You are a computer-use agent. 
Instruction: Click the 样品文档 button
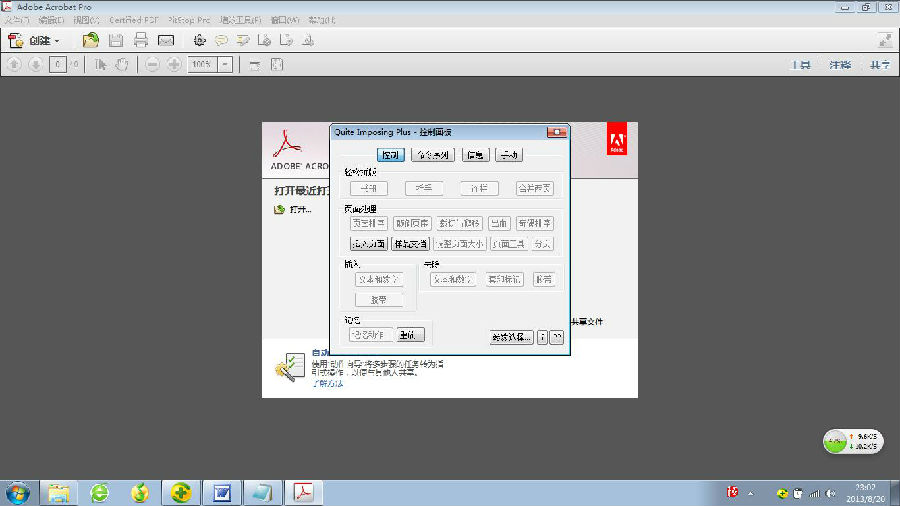[x=410, y=244]
